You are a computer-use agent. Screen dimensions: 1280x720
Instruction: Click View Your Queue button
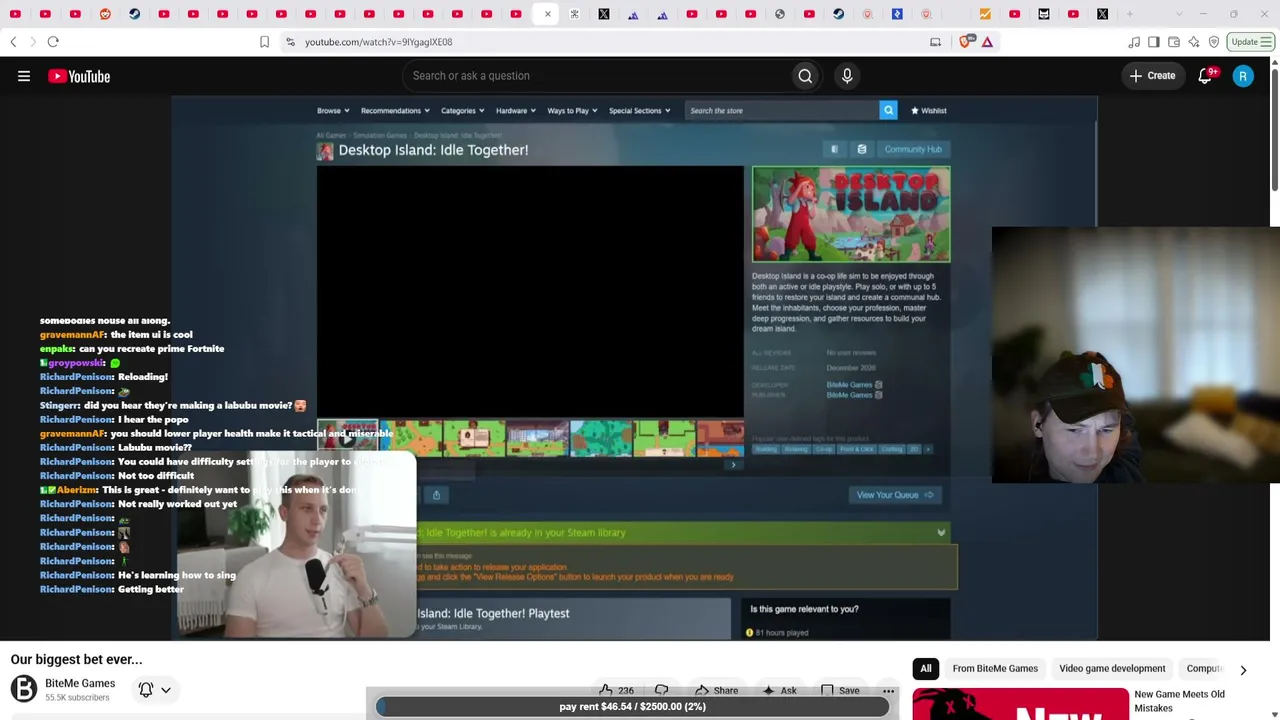coord(894,495)
